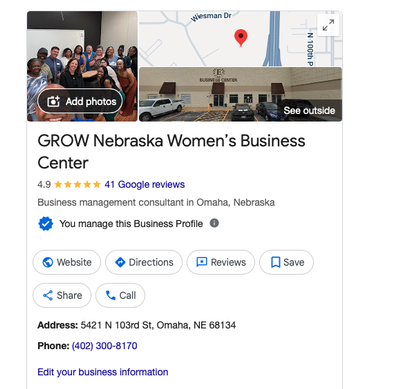Screen dimensions: 400x389
Task: Click the five-star rating display
Action: [x=77, y=184]
